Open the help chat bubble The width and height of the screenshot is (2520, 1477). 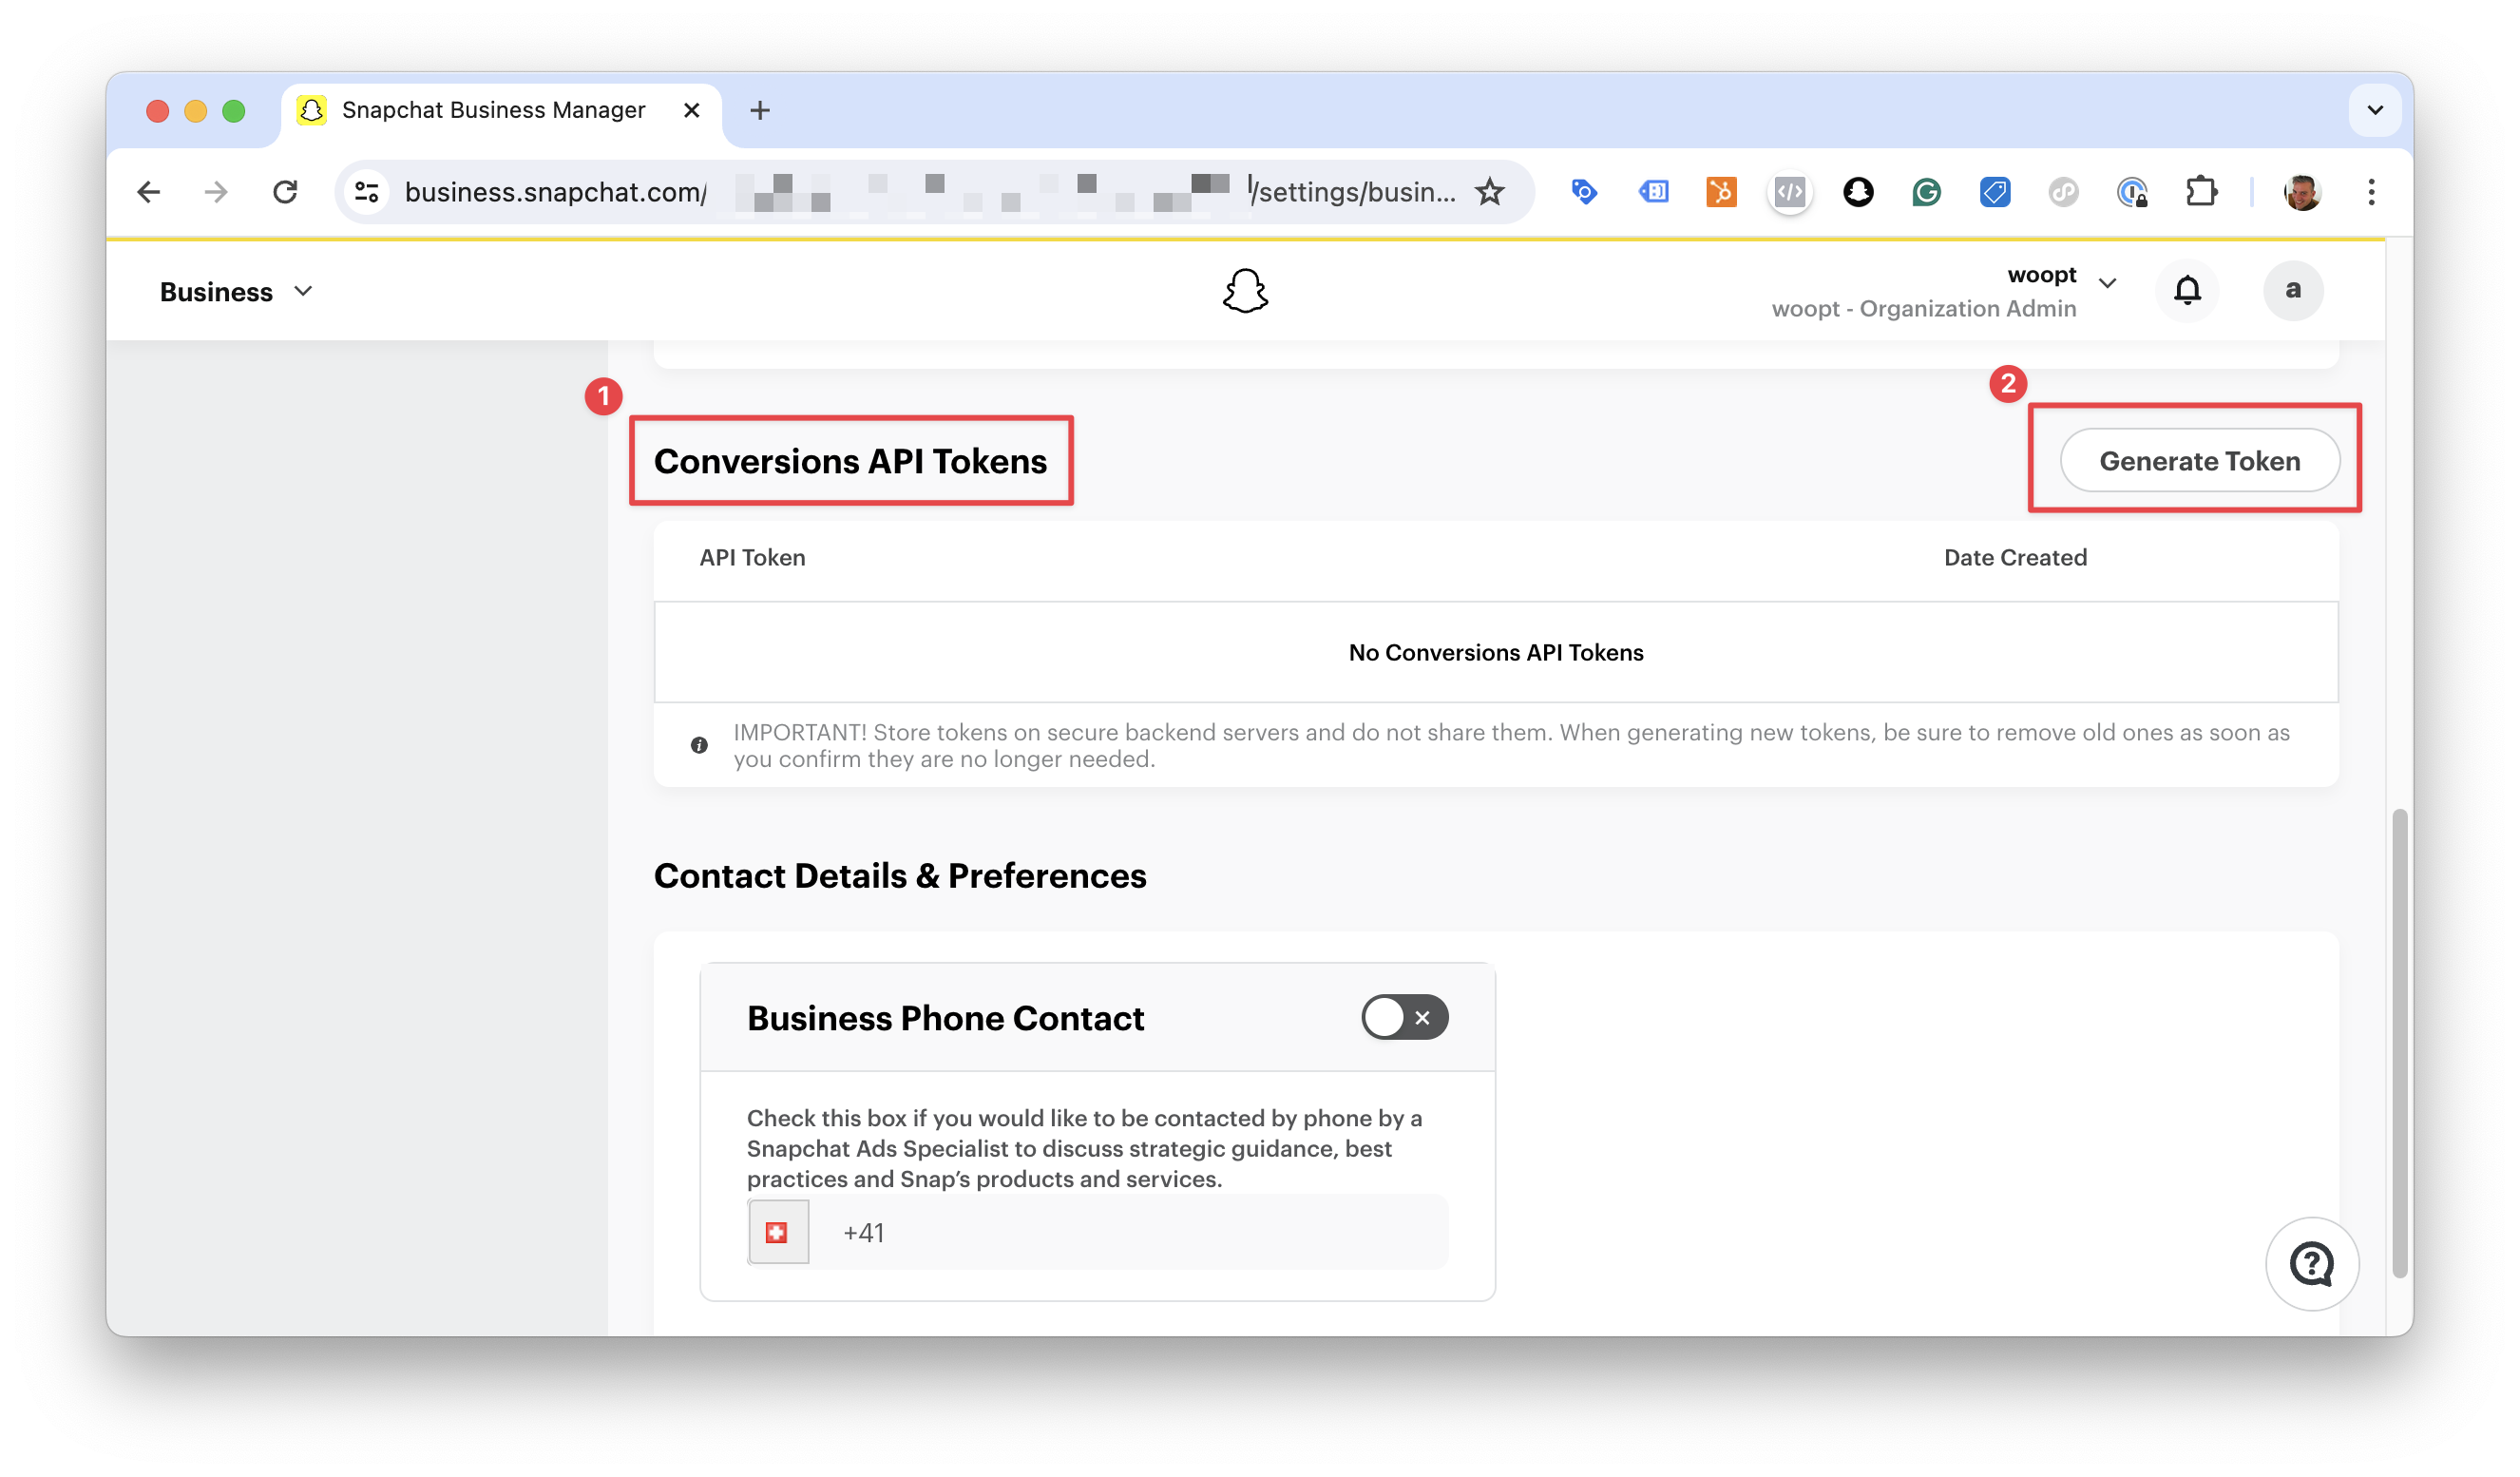[2311, 1264]
